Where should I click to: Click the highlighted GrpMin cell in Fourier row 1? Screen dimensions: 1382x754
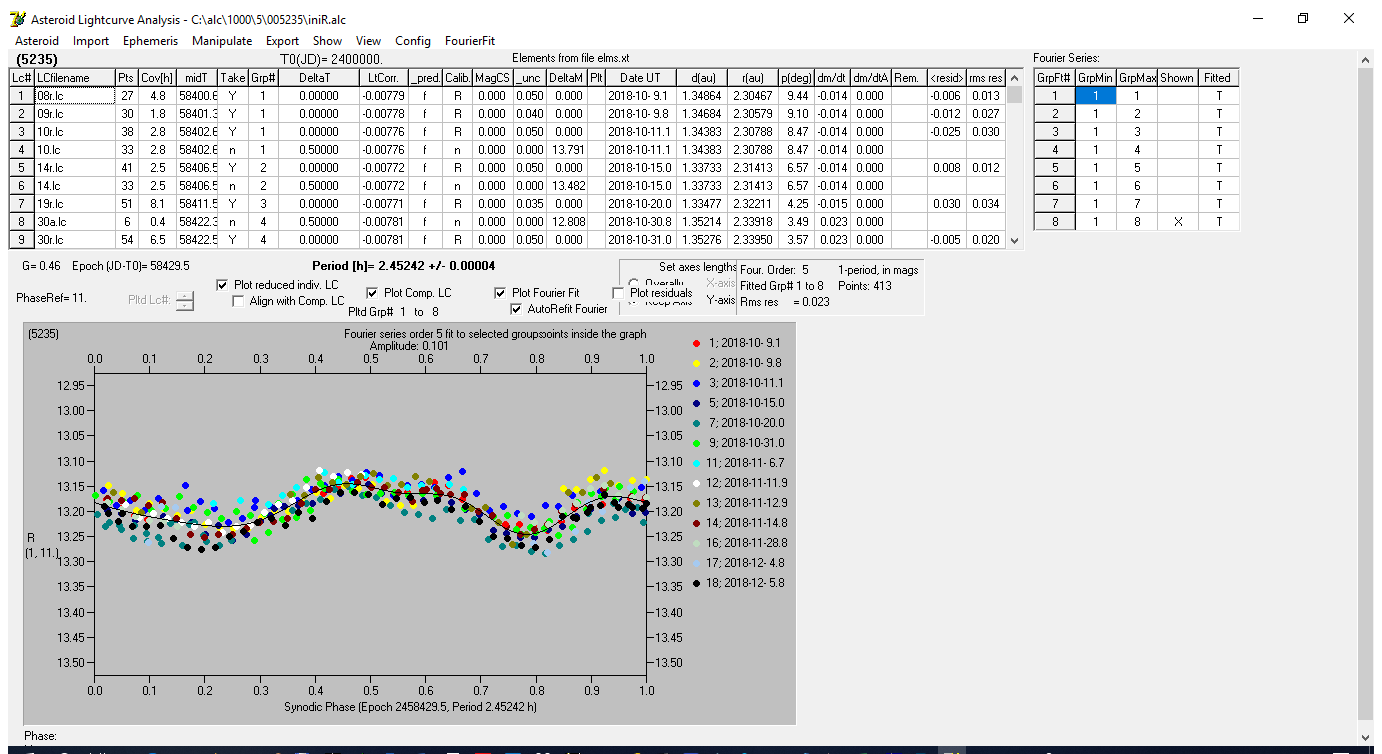coord(1095,96)
